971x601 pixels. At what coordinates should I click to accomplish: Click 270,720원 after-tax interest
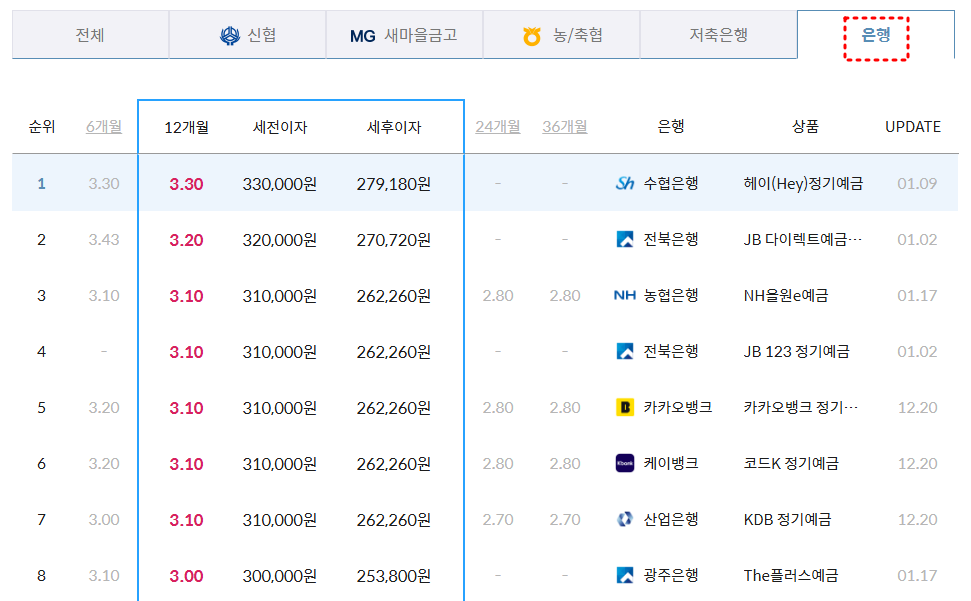pyautogui.click(x=394, y=240)
